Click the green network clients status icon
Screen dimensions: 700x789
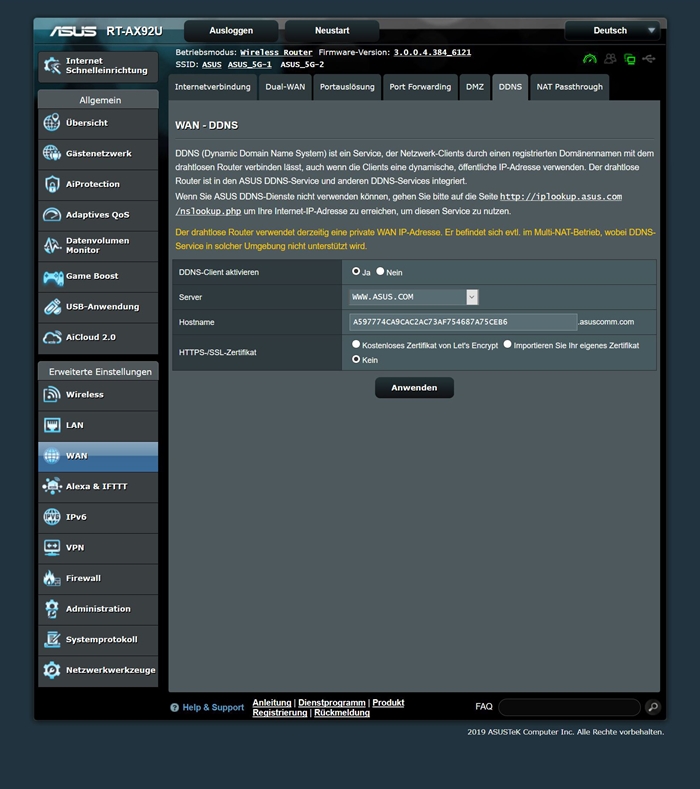(x=630, y=59)
